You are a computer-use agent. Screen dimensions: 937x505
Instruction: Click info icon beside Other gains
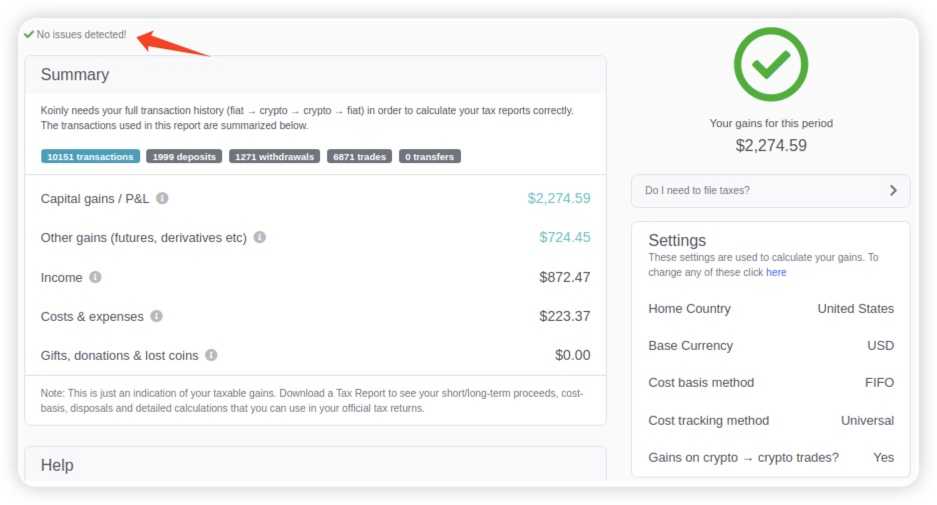coord(259,237)
